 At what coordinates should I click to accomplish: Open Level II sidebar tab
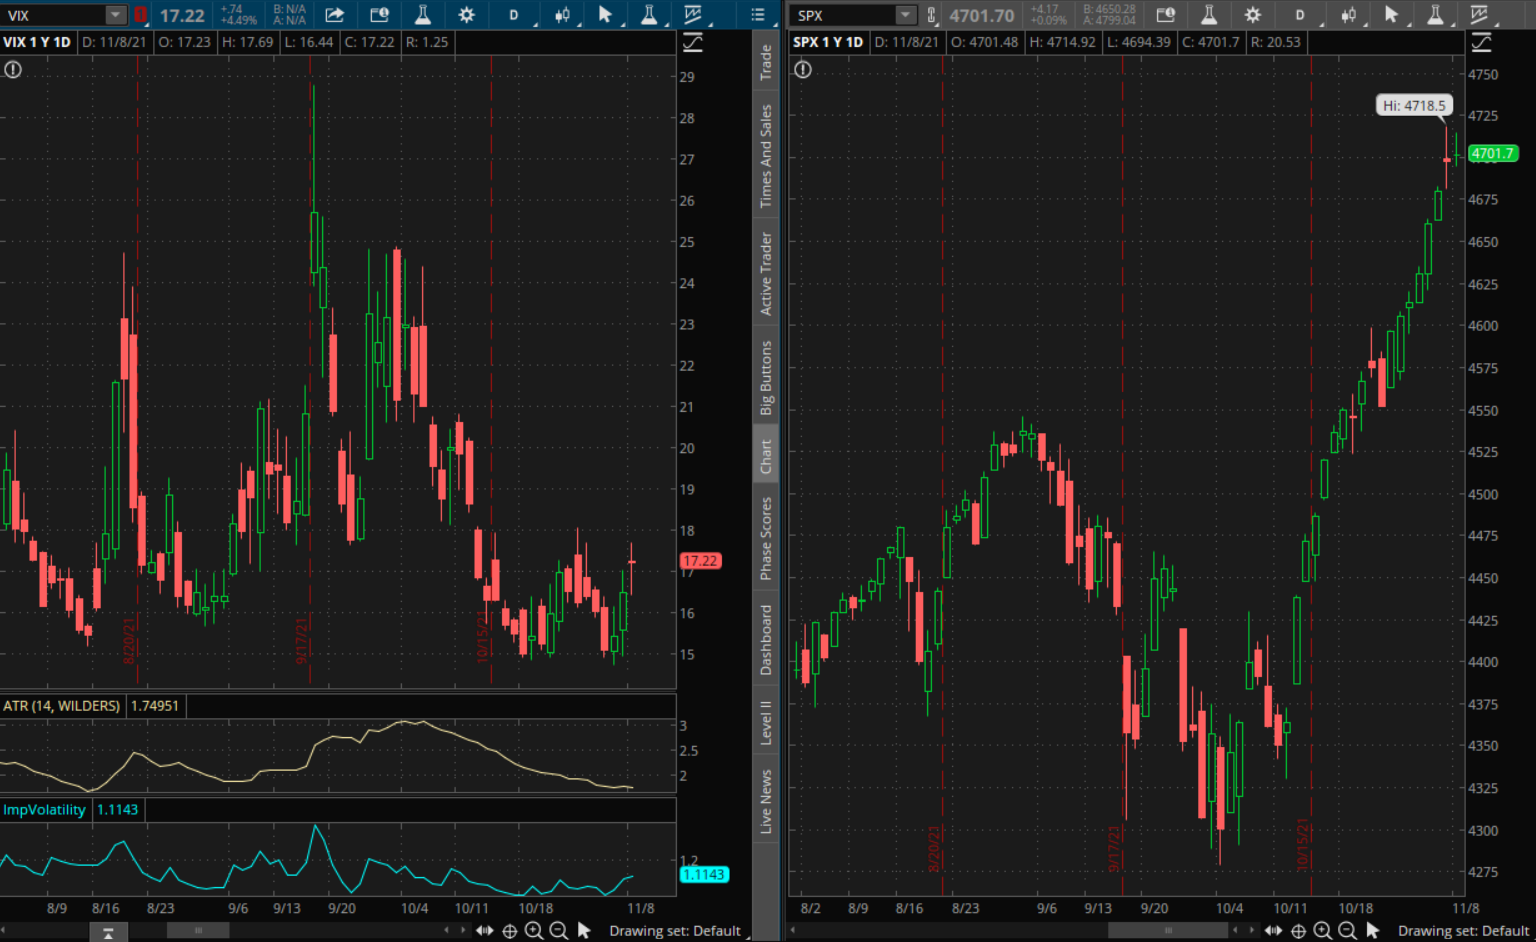[766, 722]
